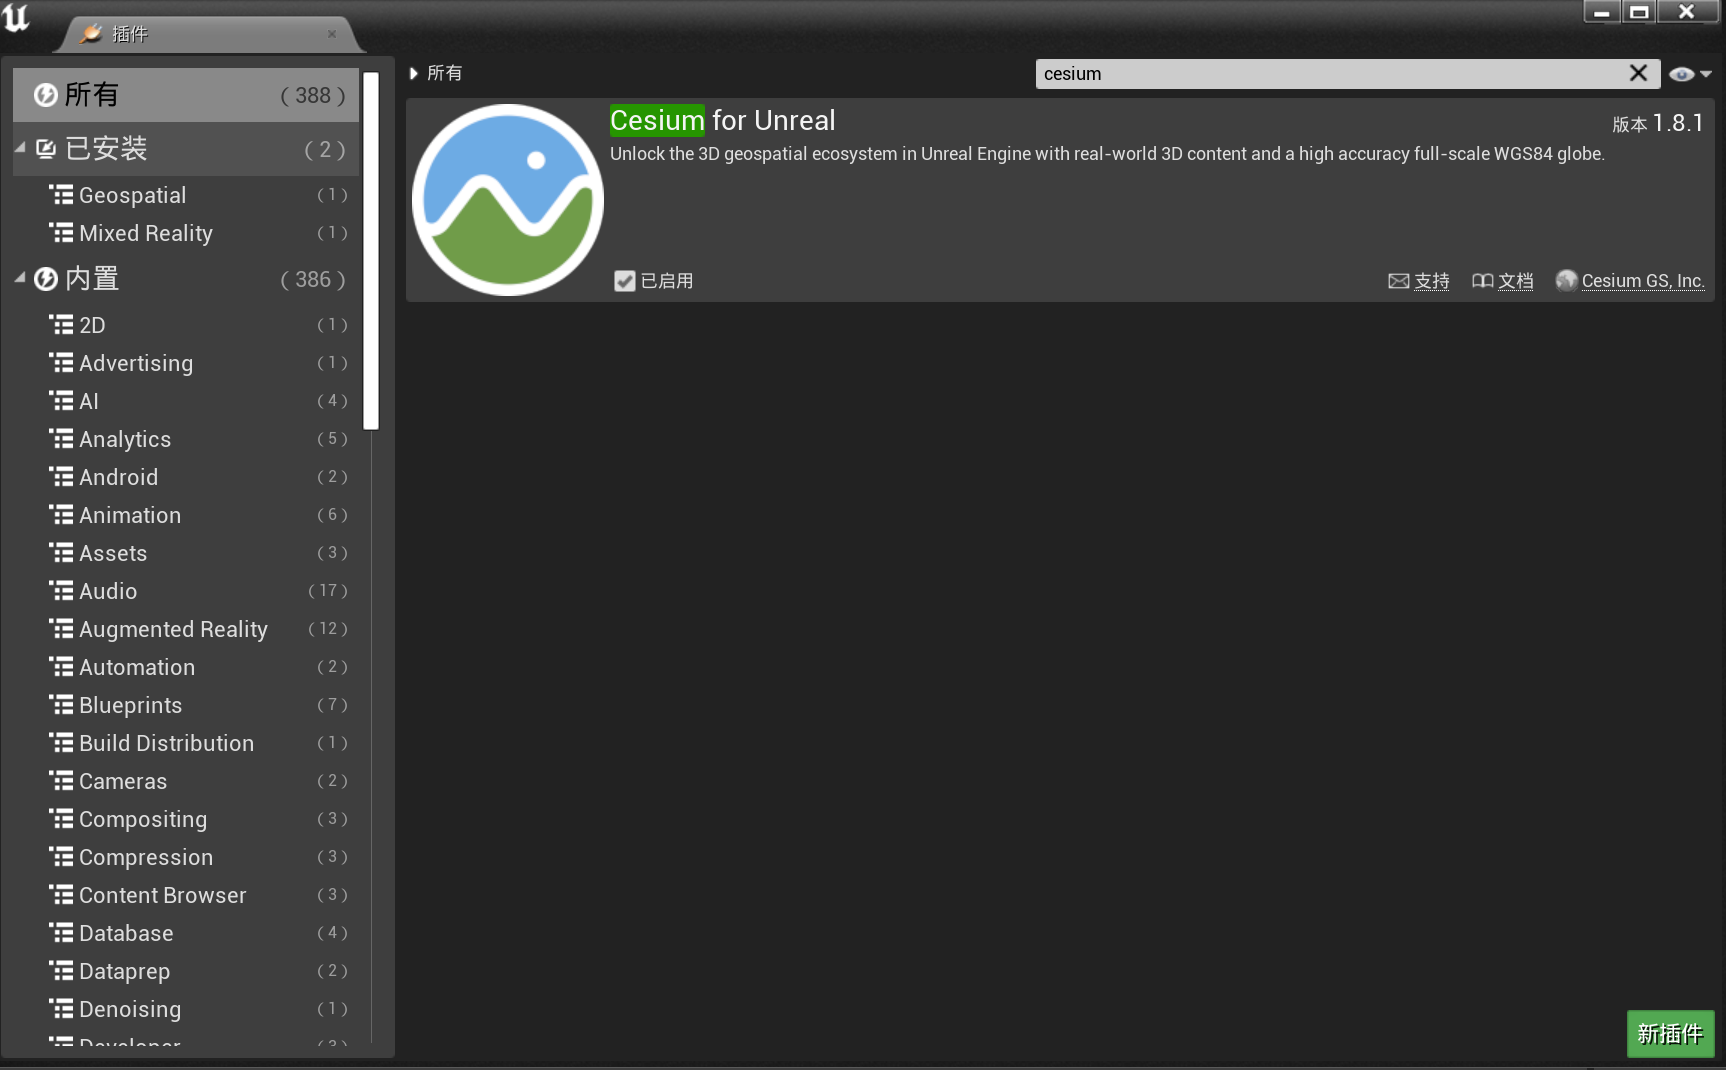
Task: Select the 所有 category with 388 plugins
Action: coord(186,95)
